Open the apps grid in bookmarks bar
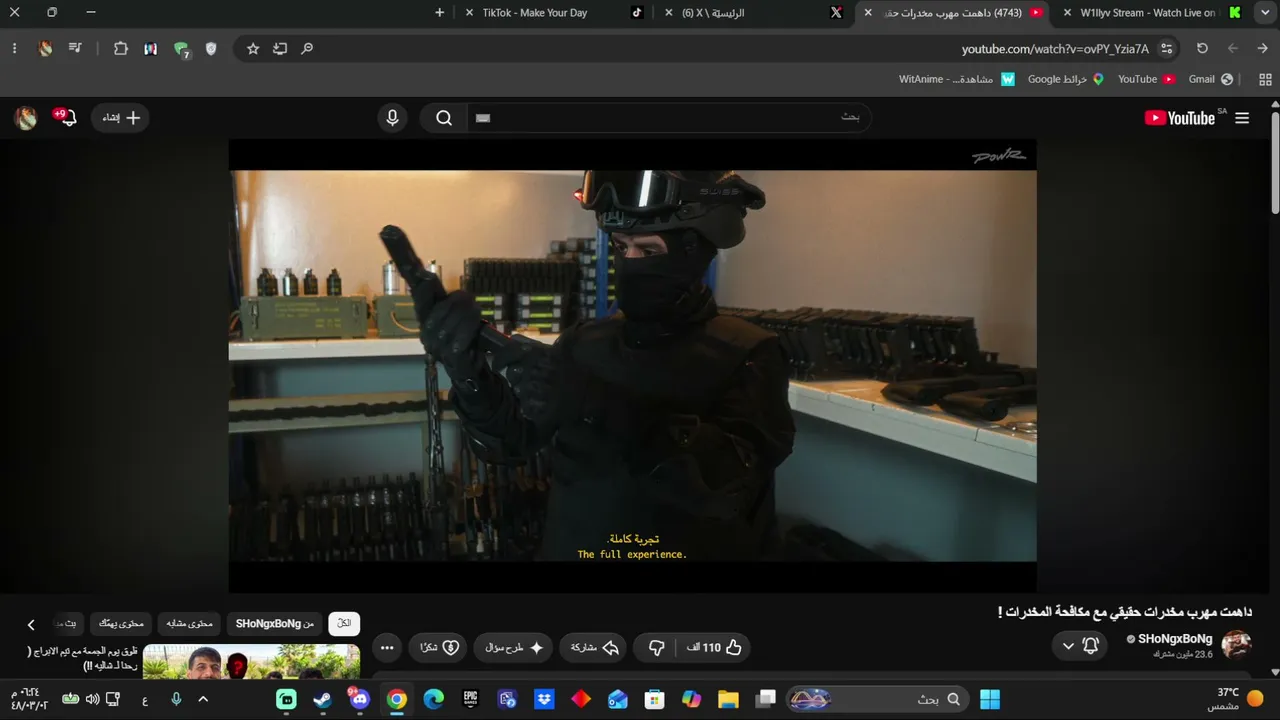This screenshot has height=720, width=1280. pos(1266,79)
